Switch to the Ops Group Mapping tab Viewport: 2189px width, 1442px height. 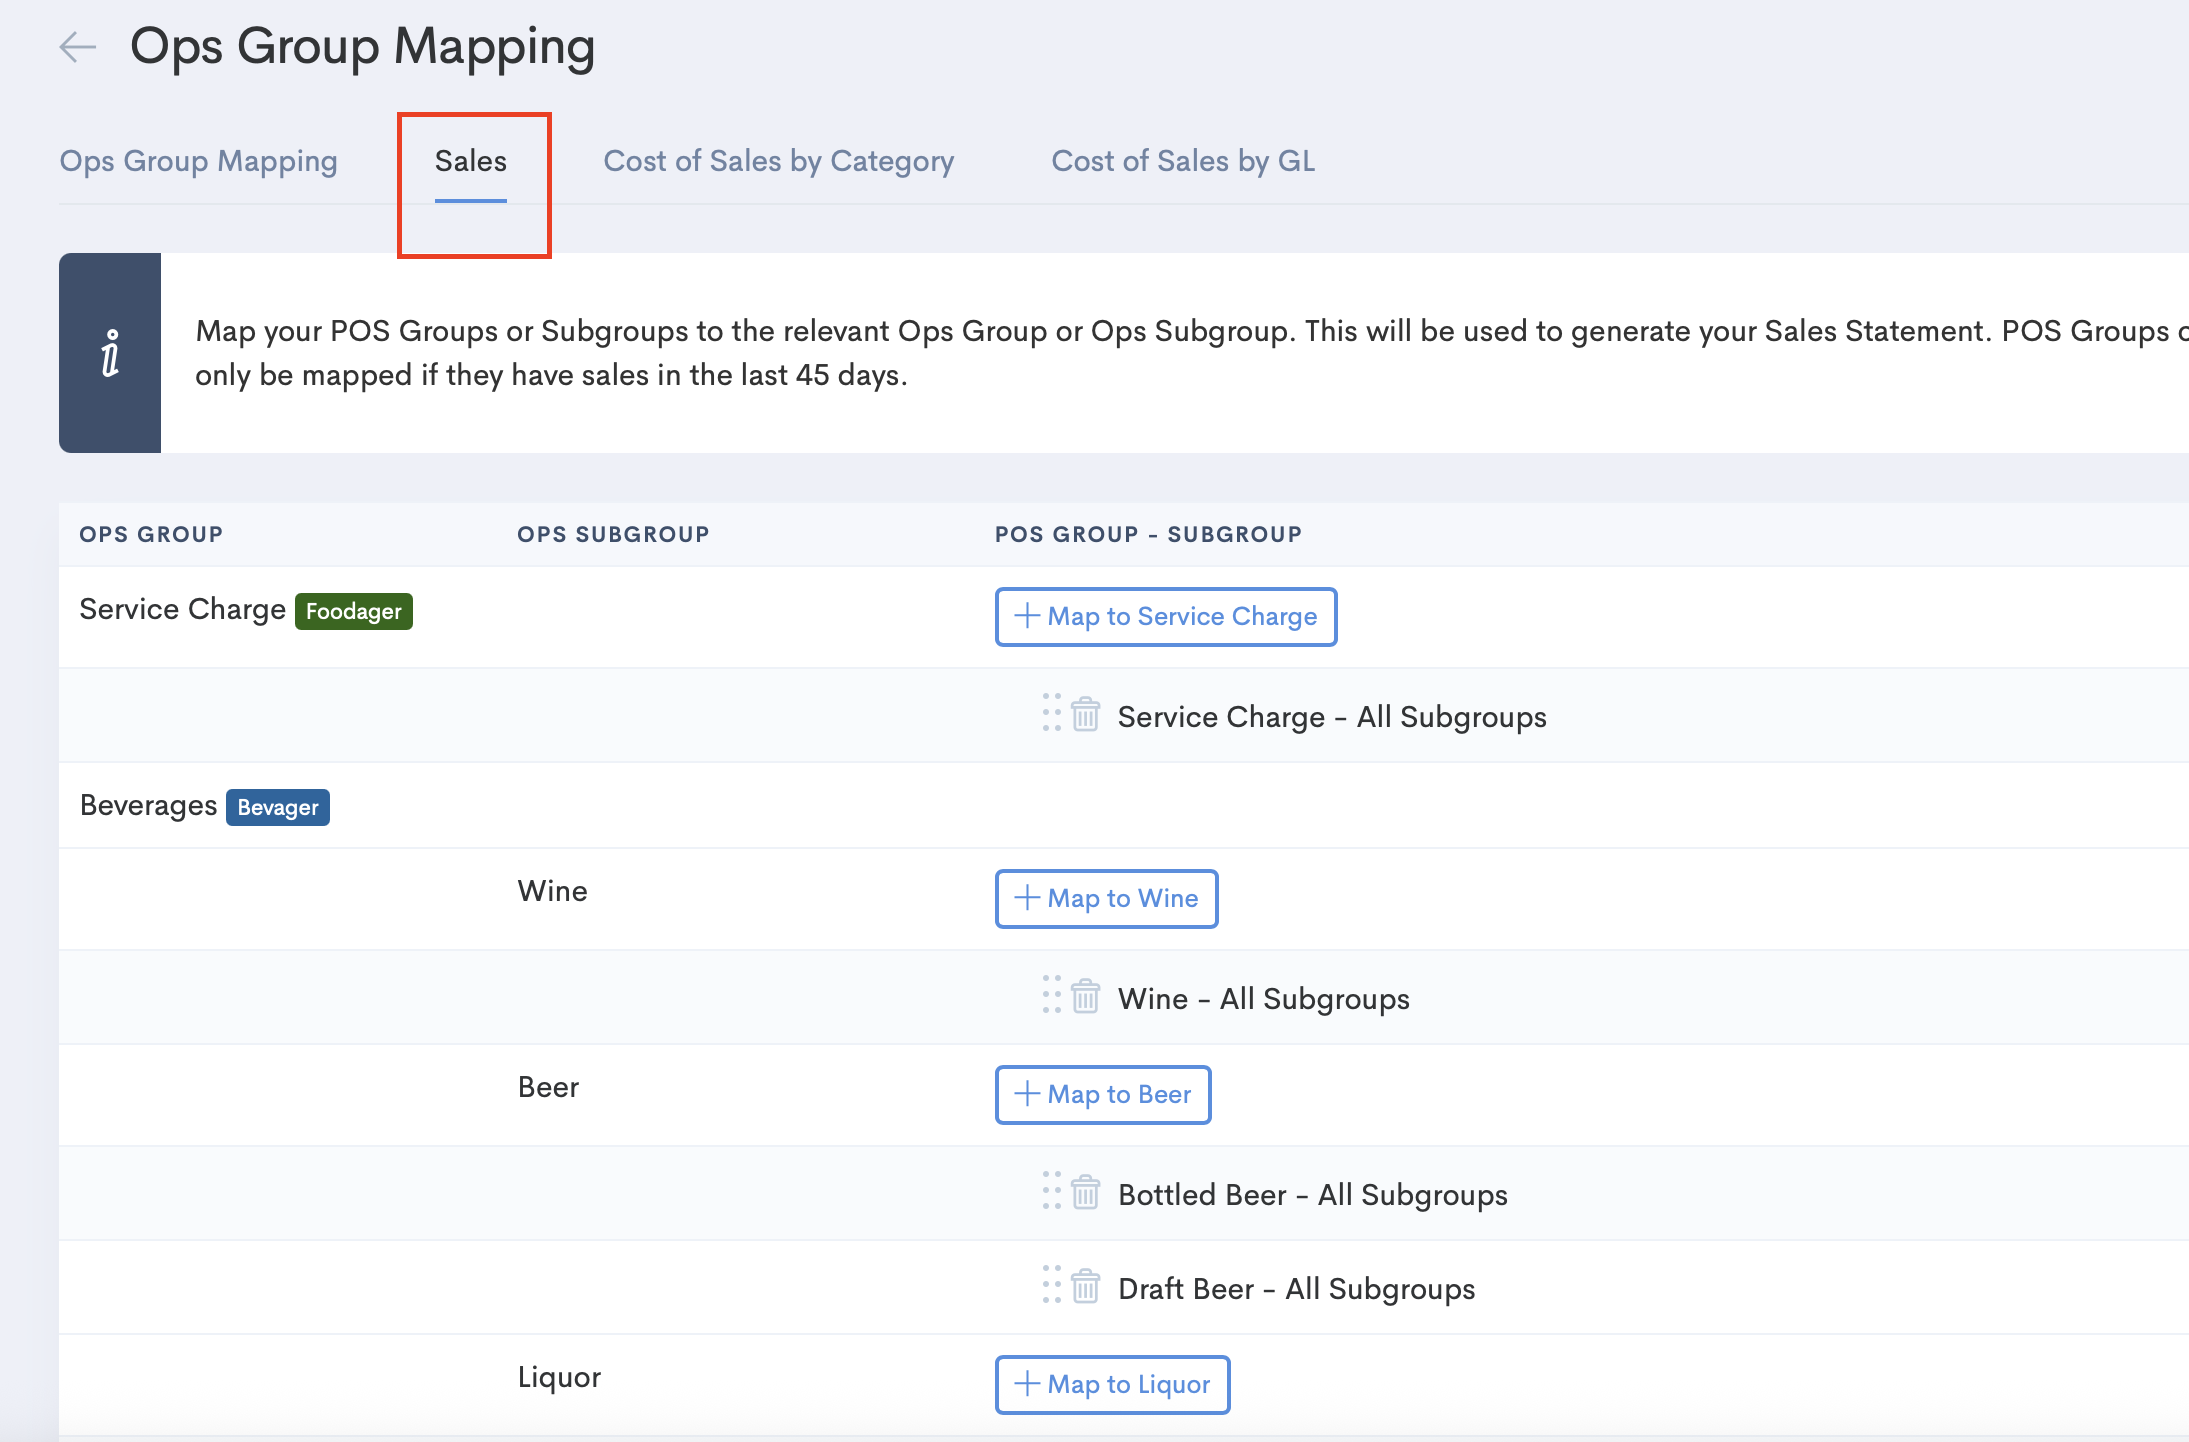[198, 160]
